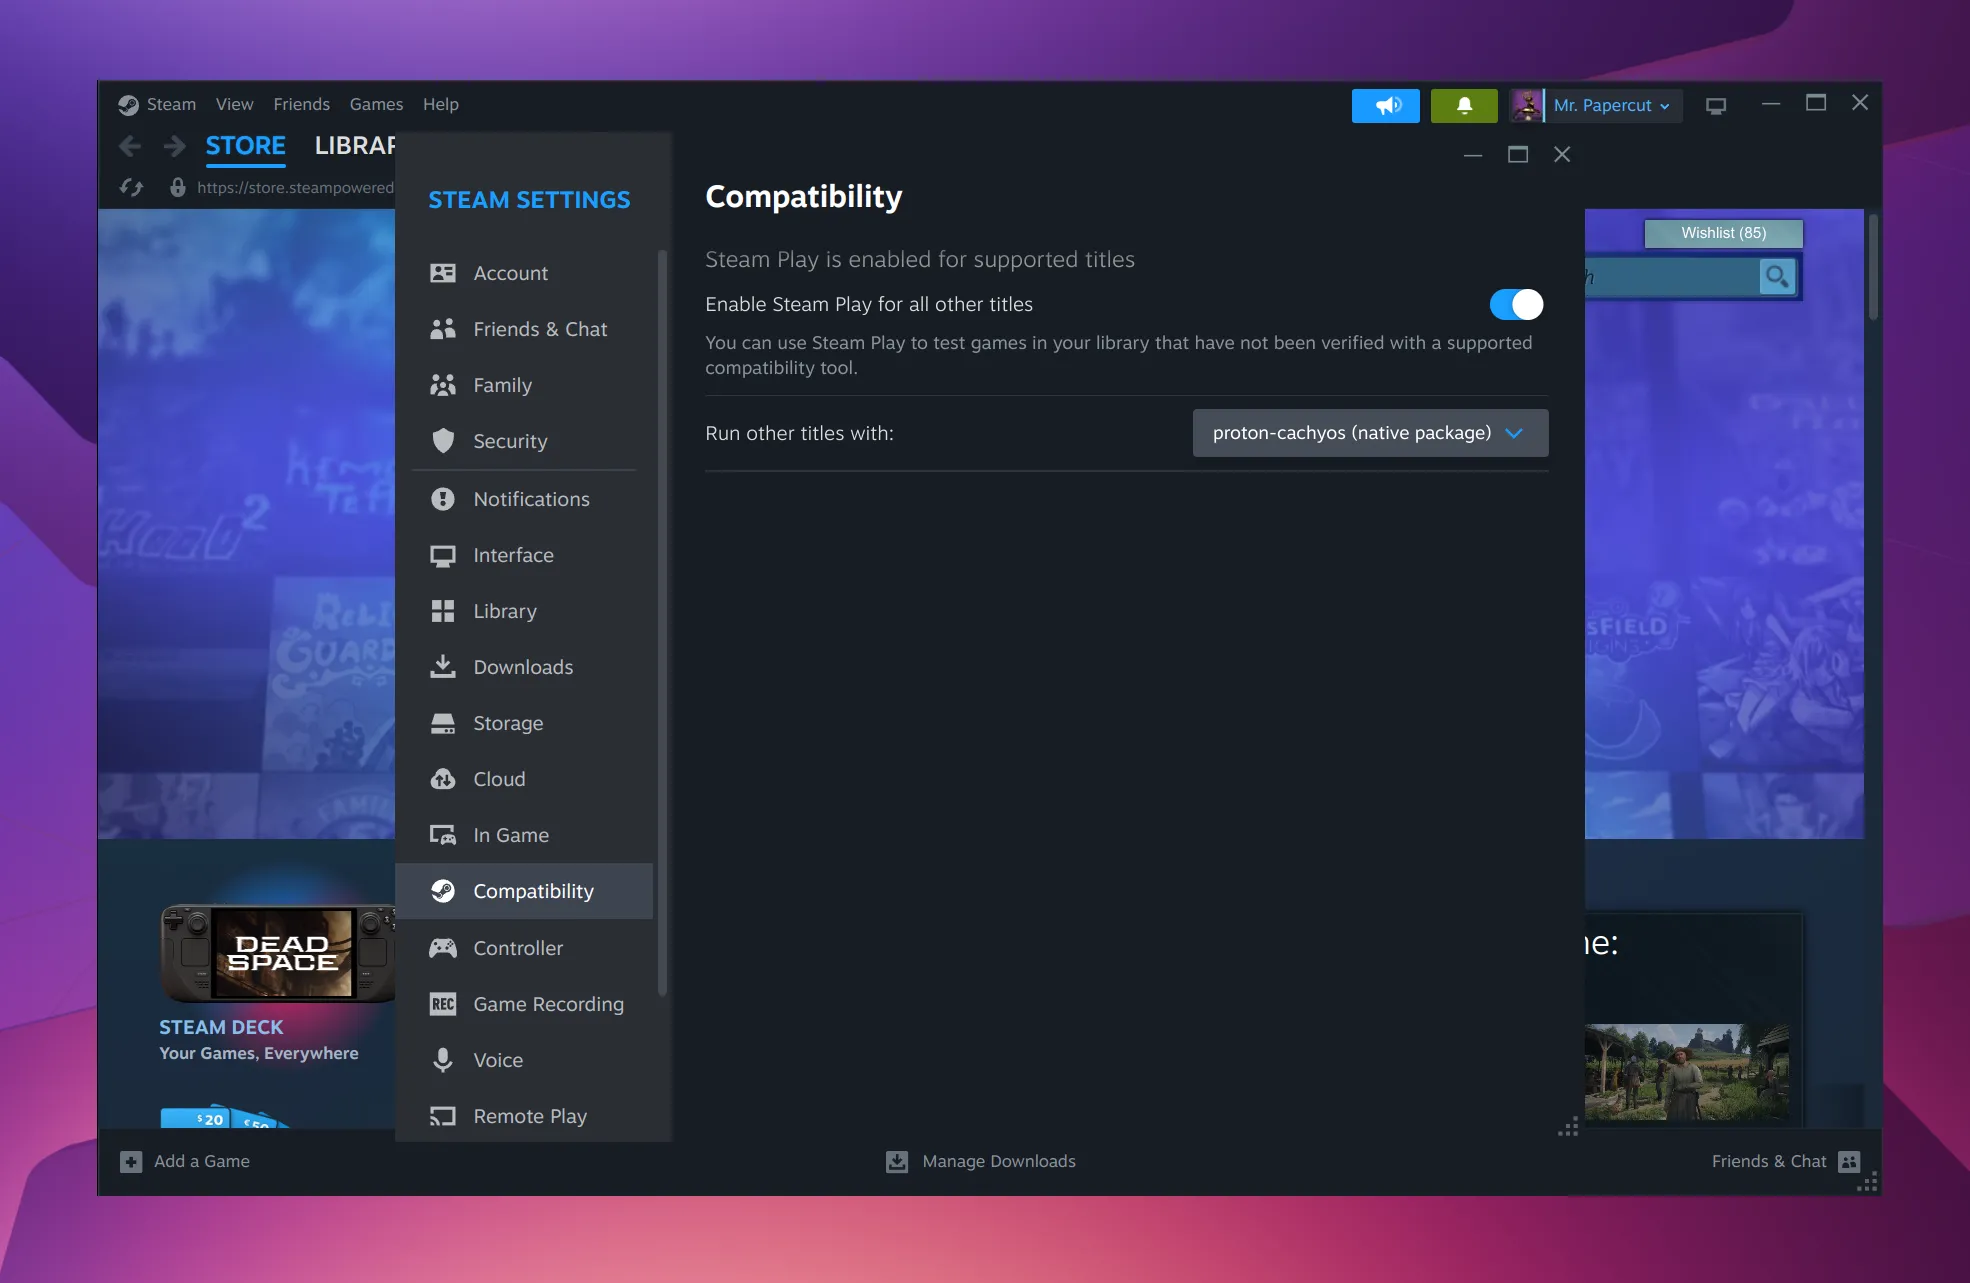This screenshot has height=1283, width=1970.
Task: Click the Family group icon
Action: click(x=443, y=385)
